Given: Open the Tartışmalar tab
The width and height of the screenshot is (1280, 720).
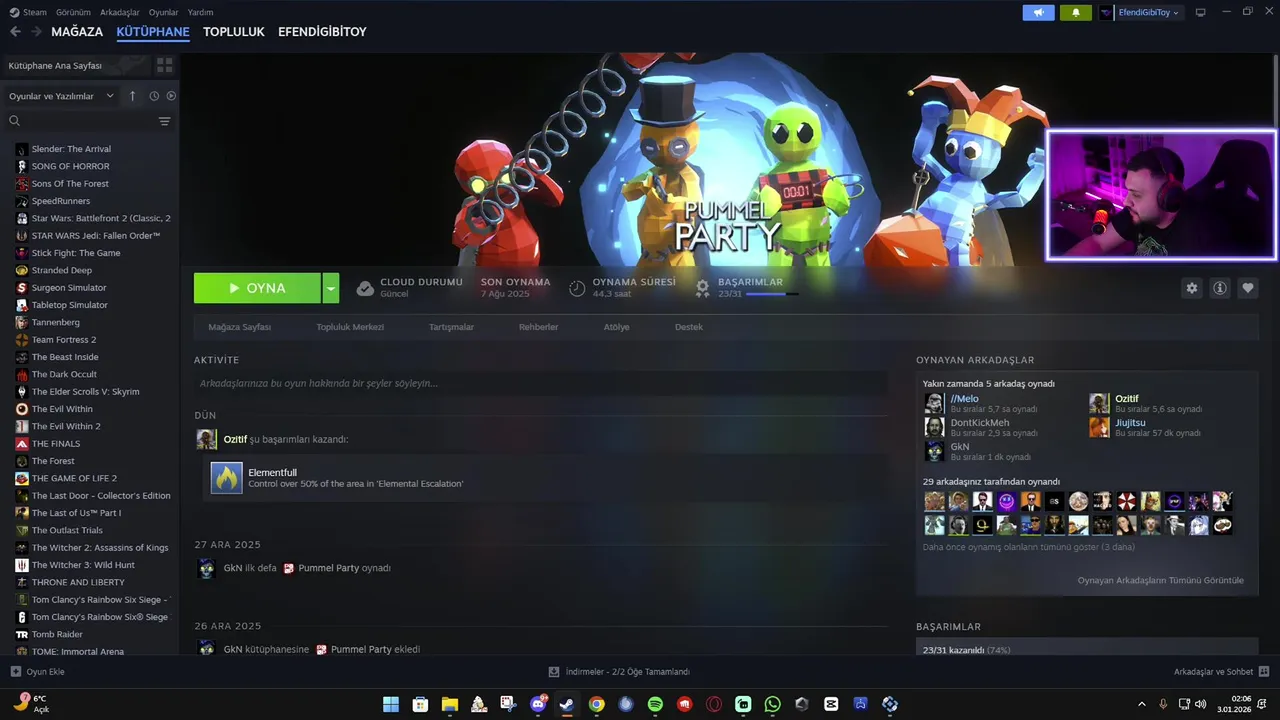Looking at the screenshot, I should point(451,327).
